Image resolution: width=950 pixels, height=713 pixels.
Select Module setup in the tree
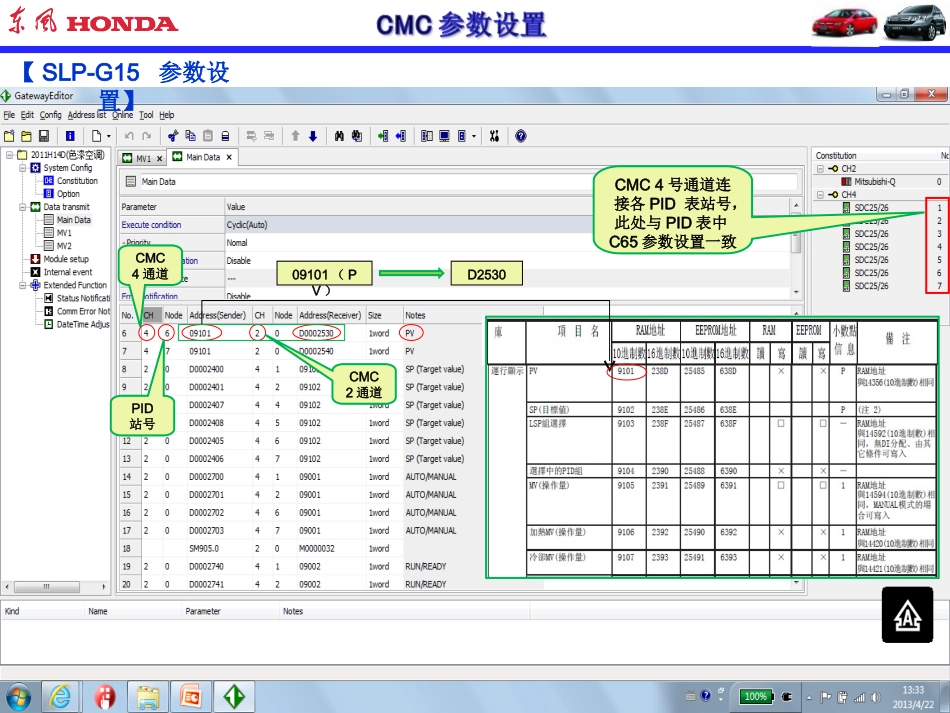coord(65,259)
